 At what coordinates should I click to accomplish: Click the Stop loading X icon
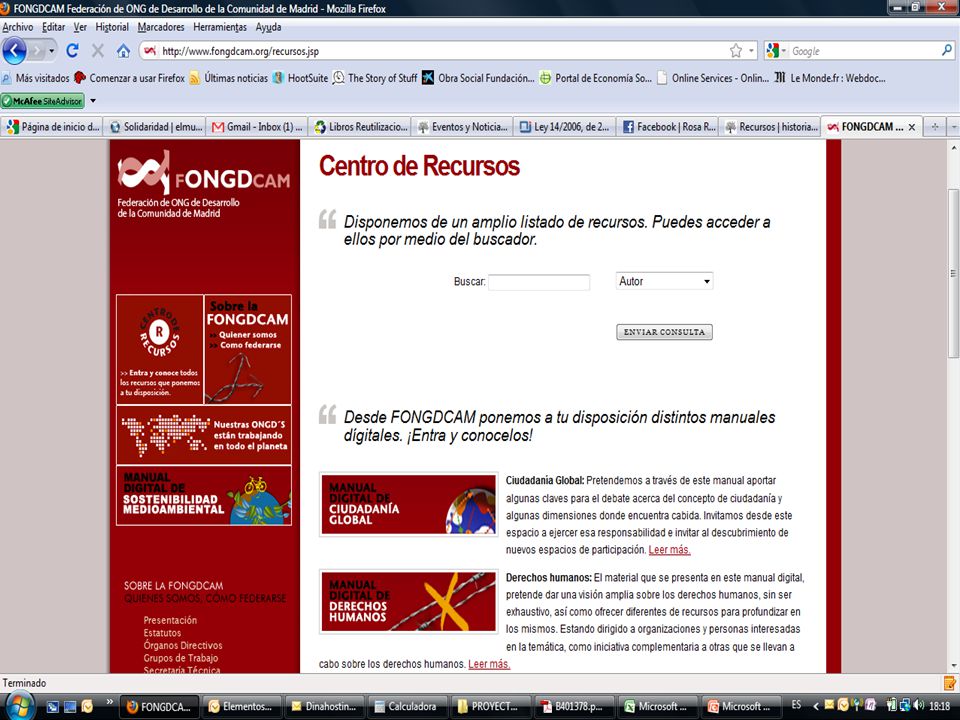click(x=98, y=51)
